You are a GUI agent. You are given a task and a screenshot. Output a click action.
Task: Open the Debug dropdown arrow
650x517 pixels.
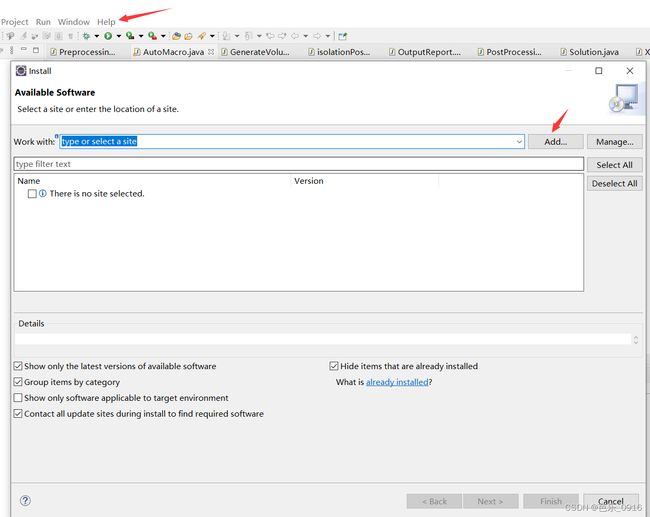[x=97, y=36]
